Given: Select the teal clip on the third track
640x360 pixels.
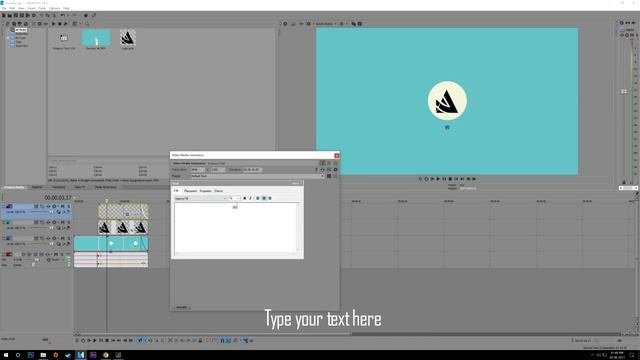Looking at the screenshot, I should pyautogui.click(x=111, y=244).
